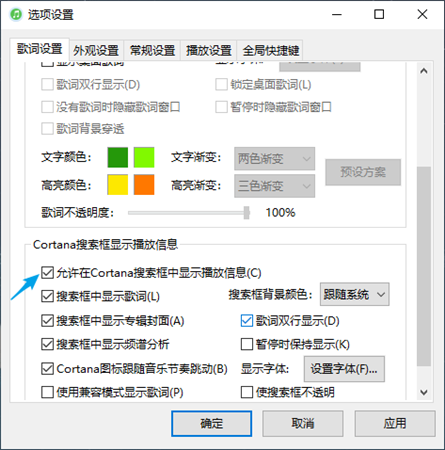Open the text gradient two-color dropdown
Screen dimensions: 445x450
(274, 159)
